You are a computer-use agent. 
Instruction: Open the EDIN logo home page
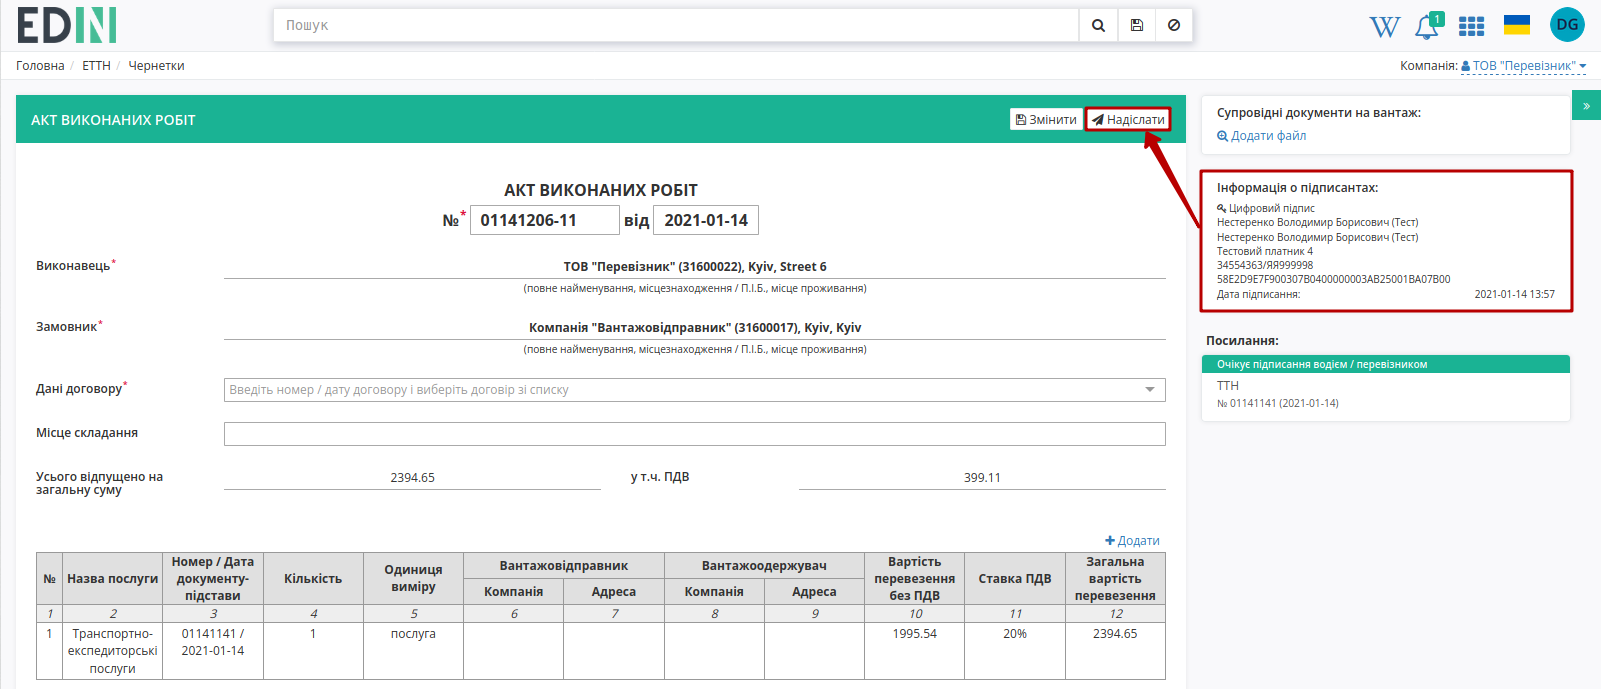(x=67, y=25)
